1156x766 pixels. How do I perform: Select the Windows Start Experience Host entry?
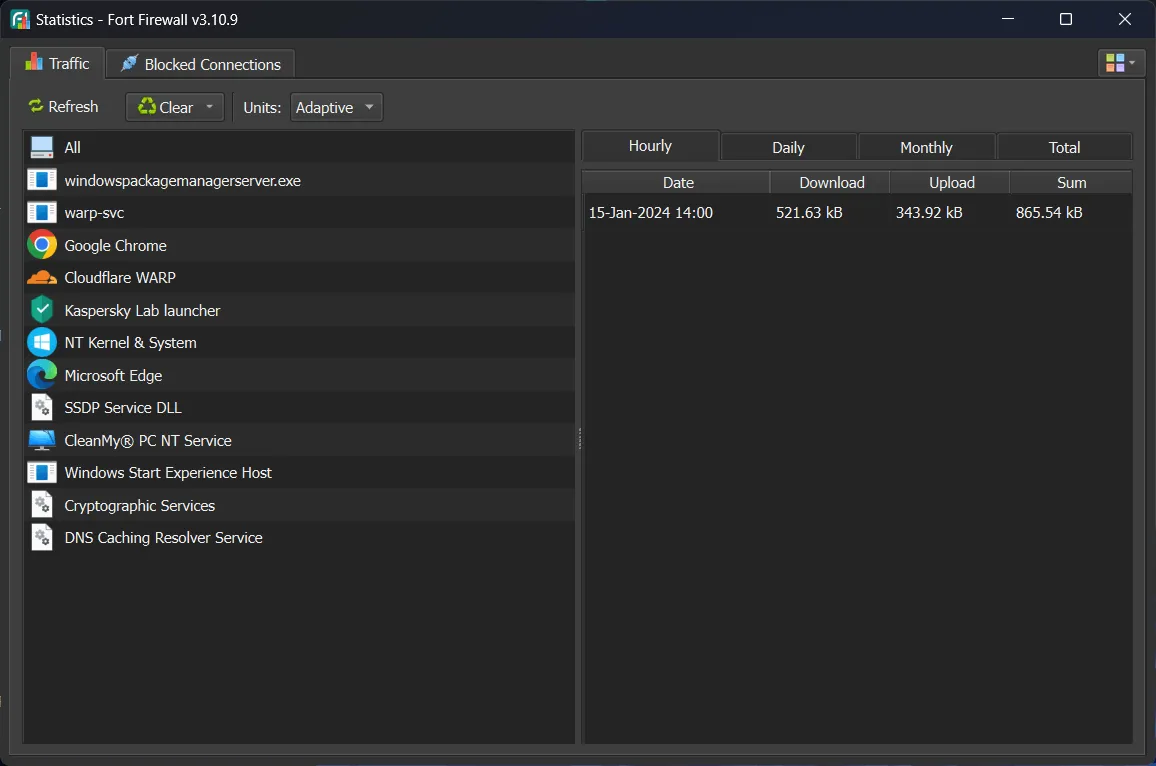click(299, 473)
